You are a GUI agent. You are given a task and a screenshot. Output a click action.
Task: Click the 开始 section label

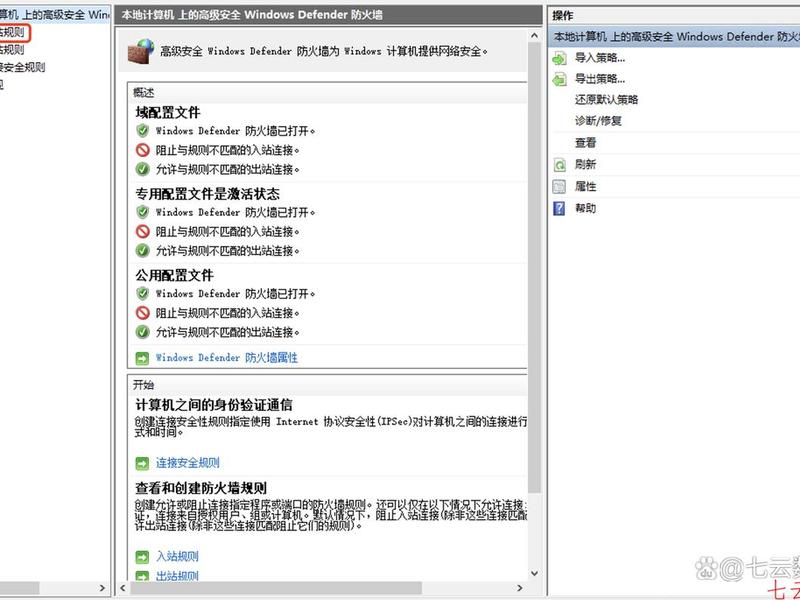[143, 385]
